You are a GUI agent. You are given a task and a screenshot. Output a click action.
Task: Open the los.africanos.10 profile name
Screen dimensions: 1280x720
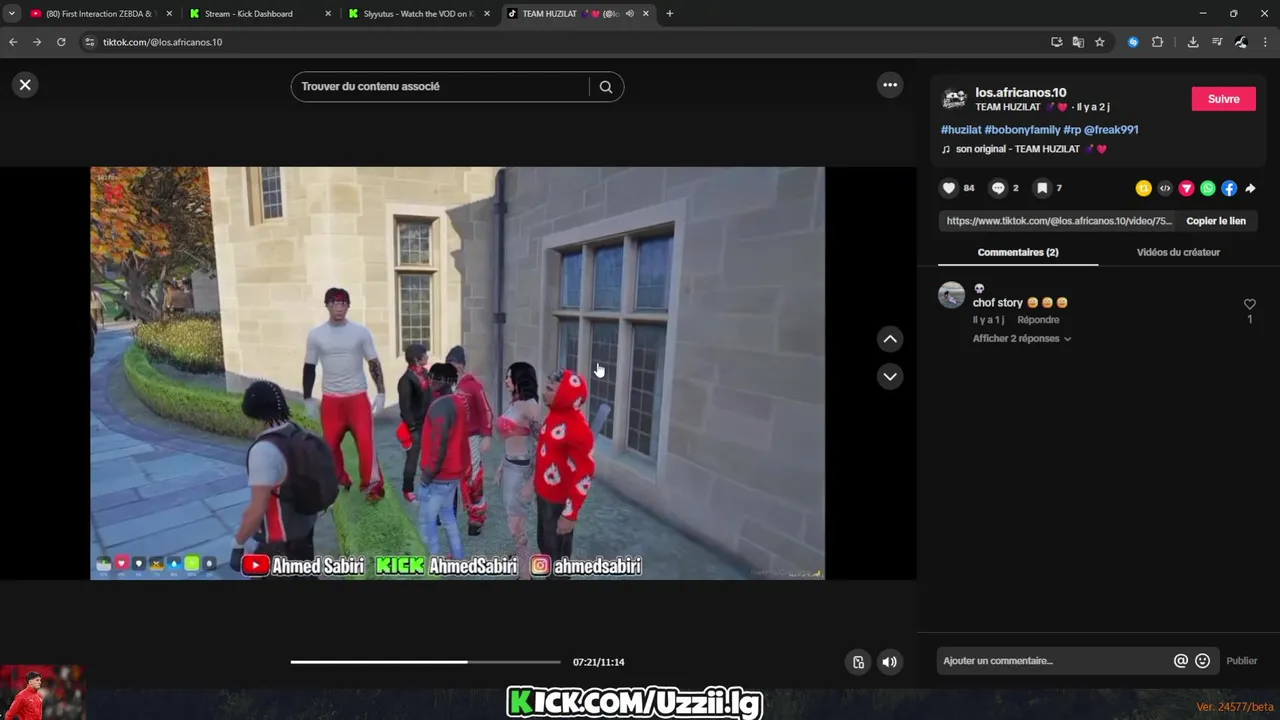pos(1021,93)
